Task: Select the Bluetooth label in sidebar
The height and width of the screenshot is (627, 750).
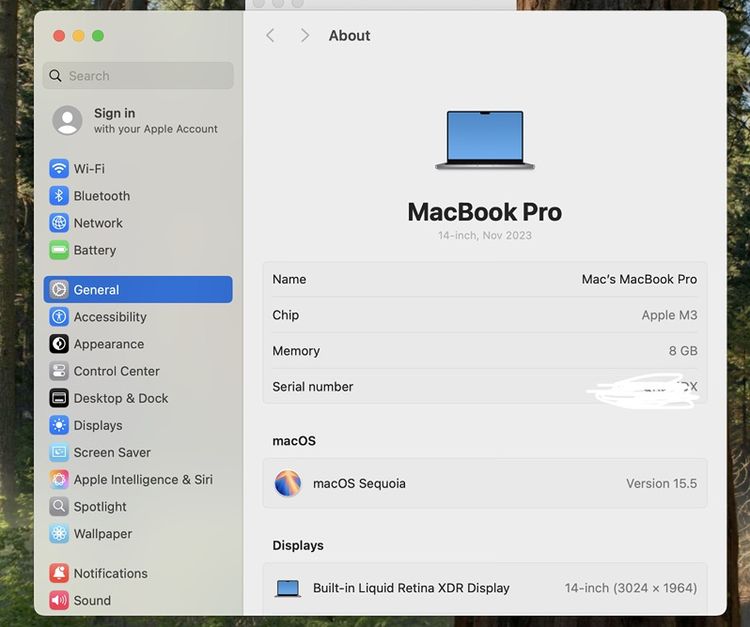Action: [102, 196]
